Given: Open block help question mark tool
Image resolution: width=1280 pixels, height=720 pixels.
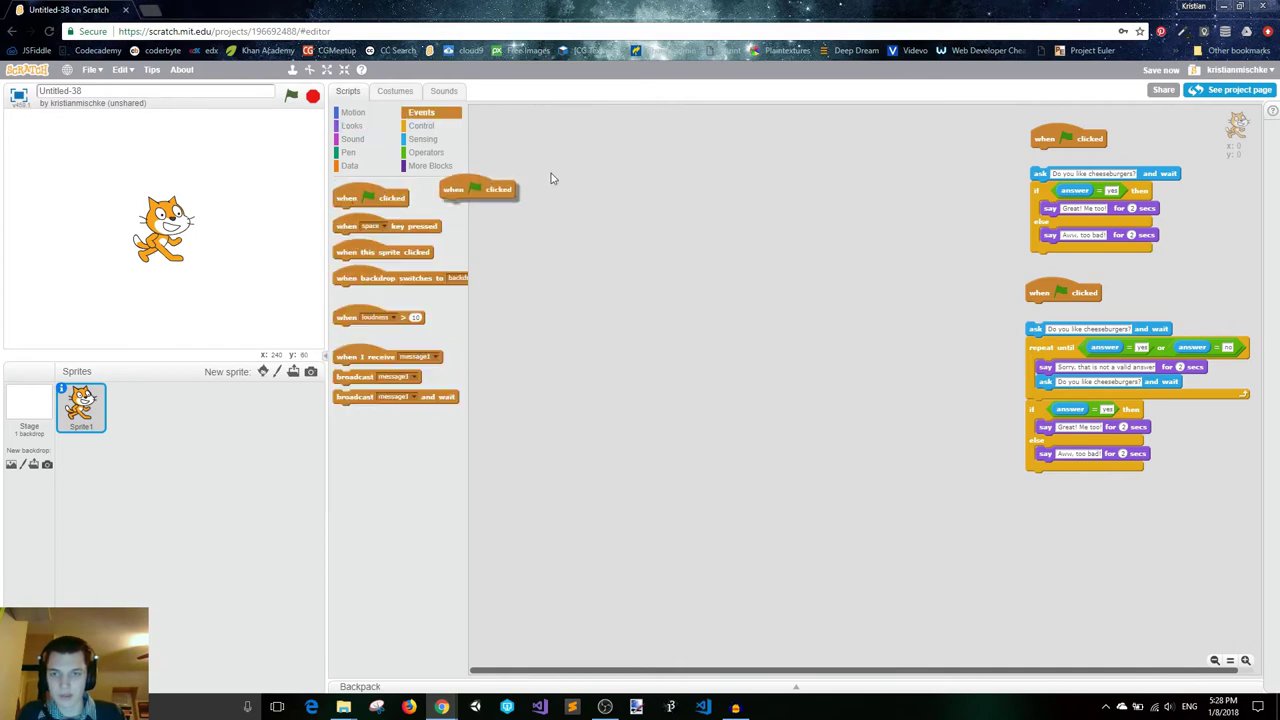Looking at the screenshot, I should tap(361, 70).
